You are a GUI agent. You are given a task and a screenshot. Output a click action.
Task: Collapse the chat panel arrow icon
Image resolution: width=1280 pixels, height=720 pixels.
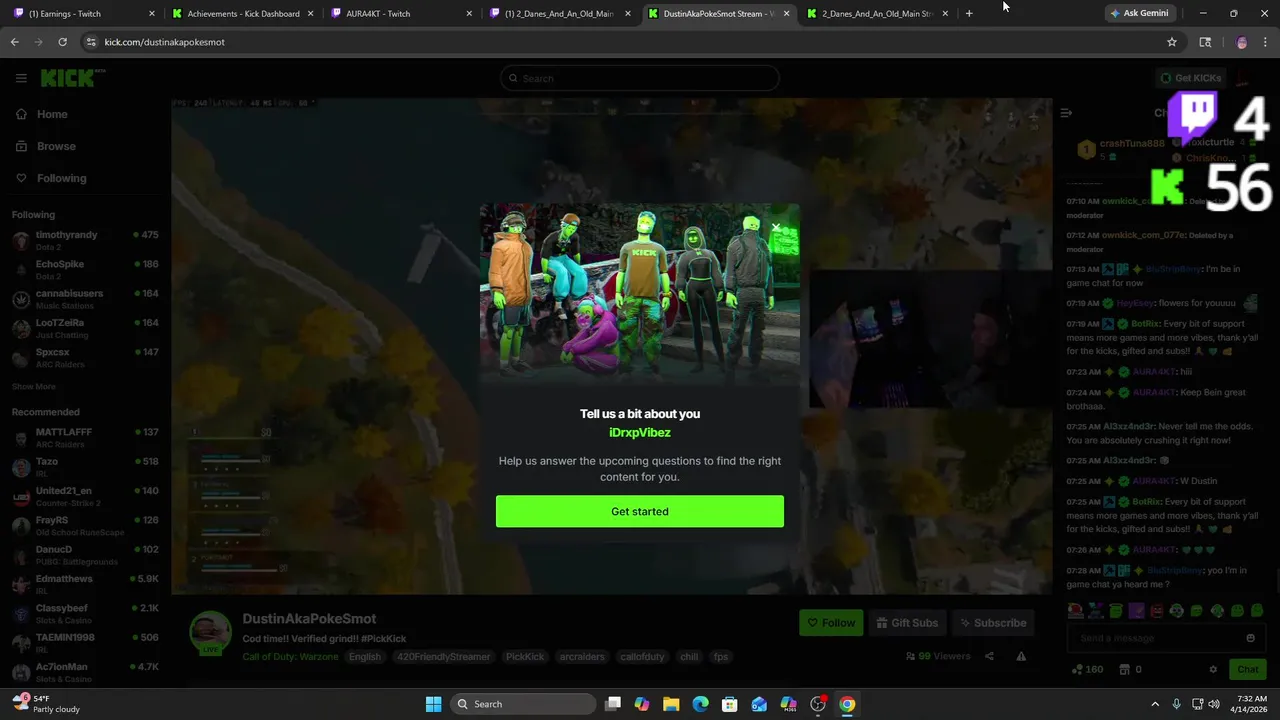(1066, 113)
